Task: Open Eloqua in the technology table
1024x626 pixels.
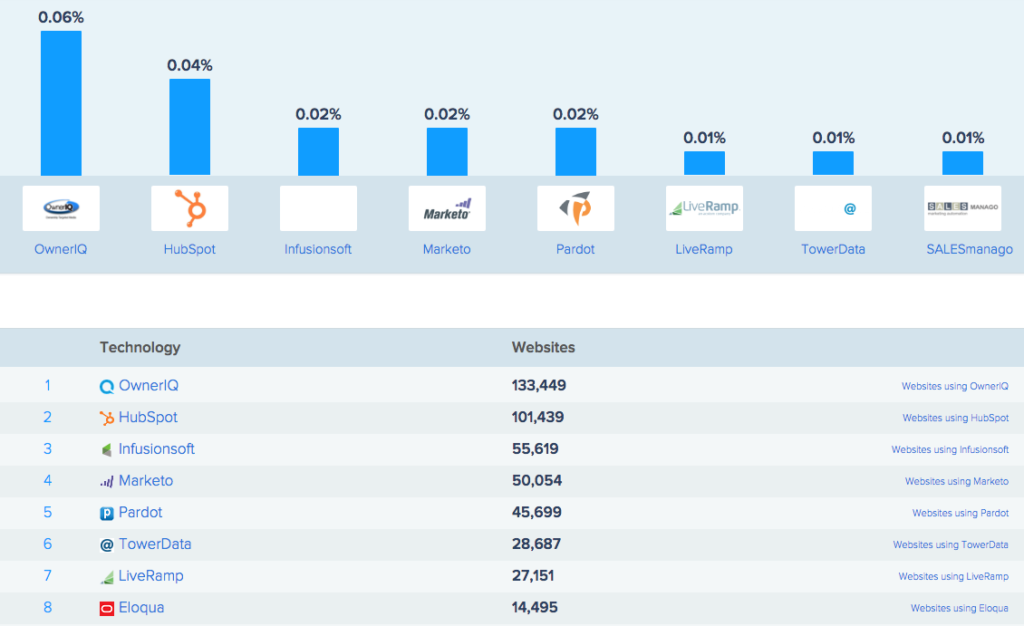Action: click(x=141, y=608)
